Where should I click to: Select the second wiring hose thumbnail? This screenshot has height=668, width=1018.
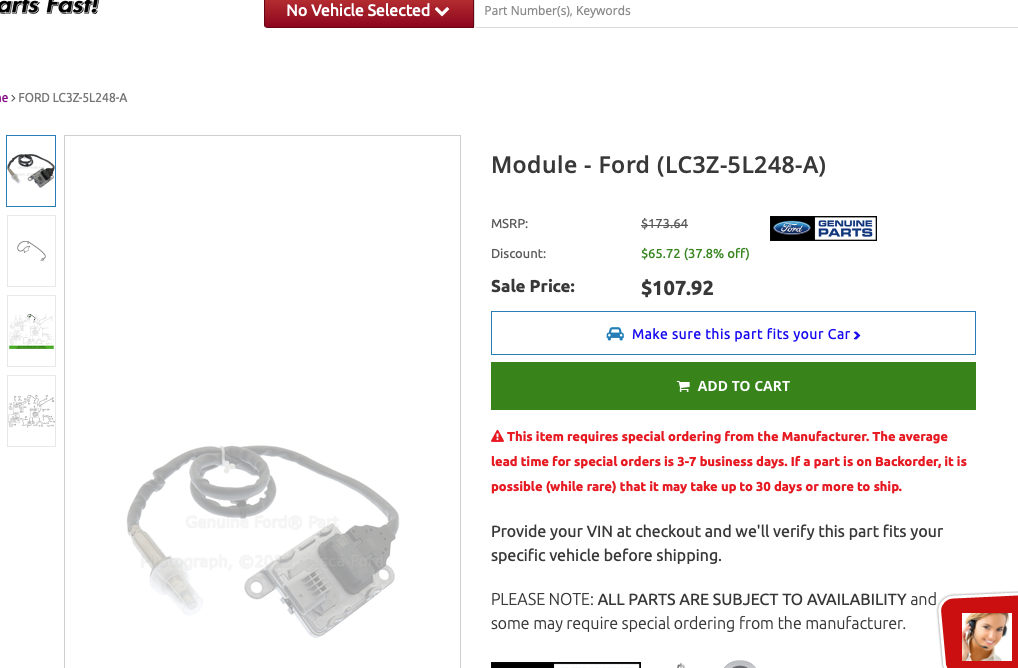click(x=31, y=250)
